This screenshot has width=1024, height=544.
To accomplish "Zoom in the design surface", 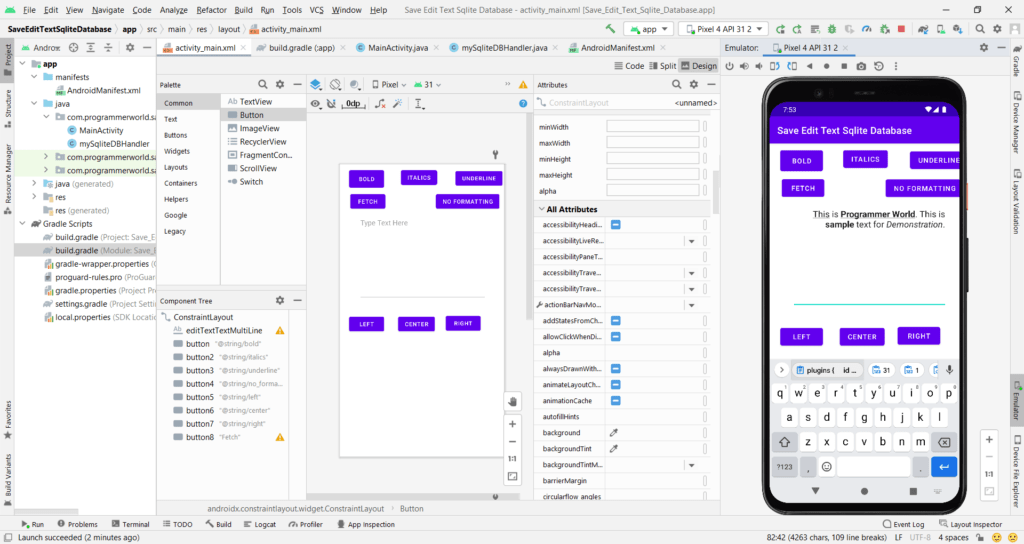I will (513, 424).
